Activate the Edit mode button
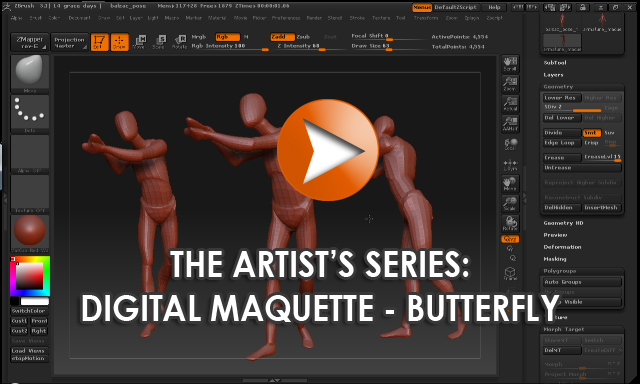This screenshot has height=384, width=640. pos(99,42)
